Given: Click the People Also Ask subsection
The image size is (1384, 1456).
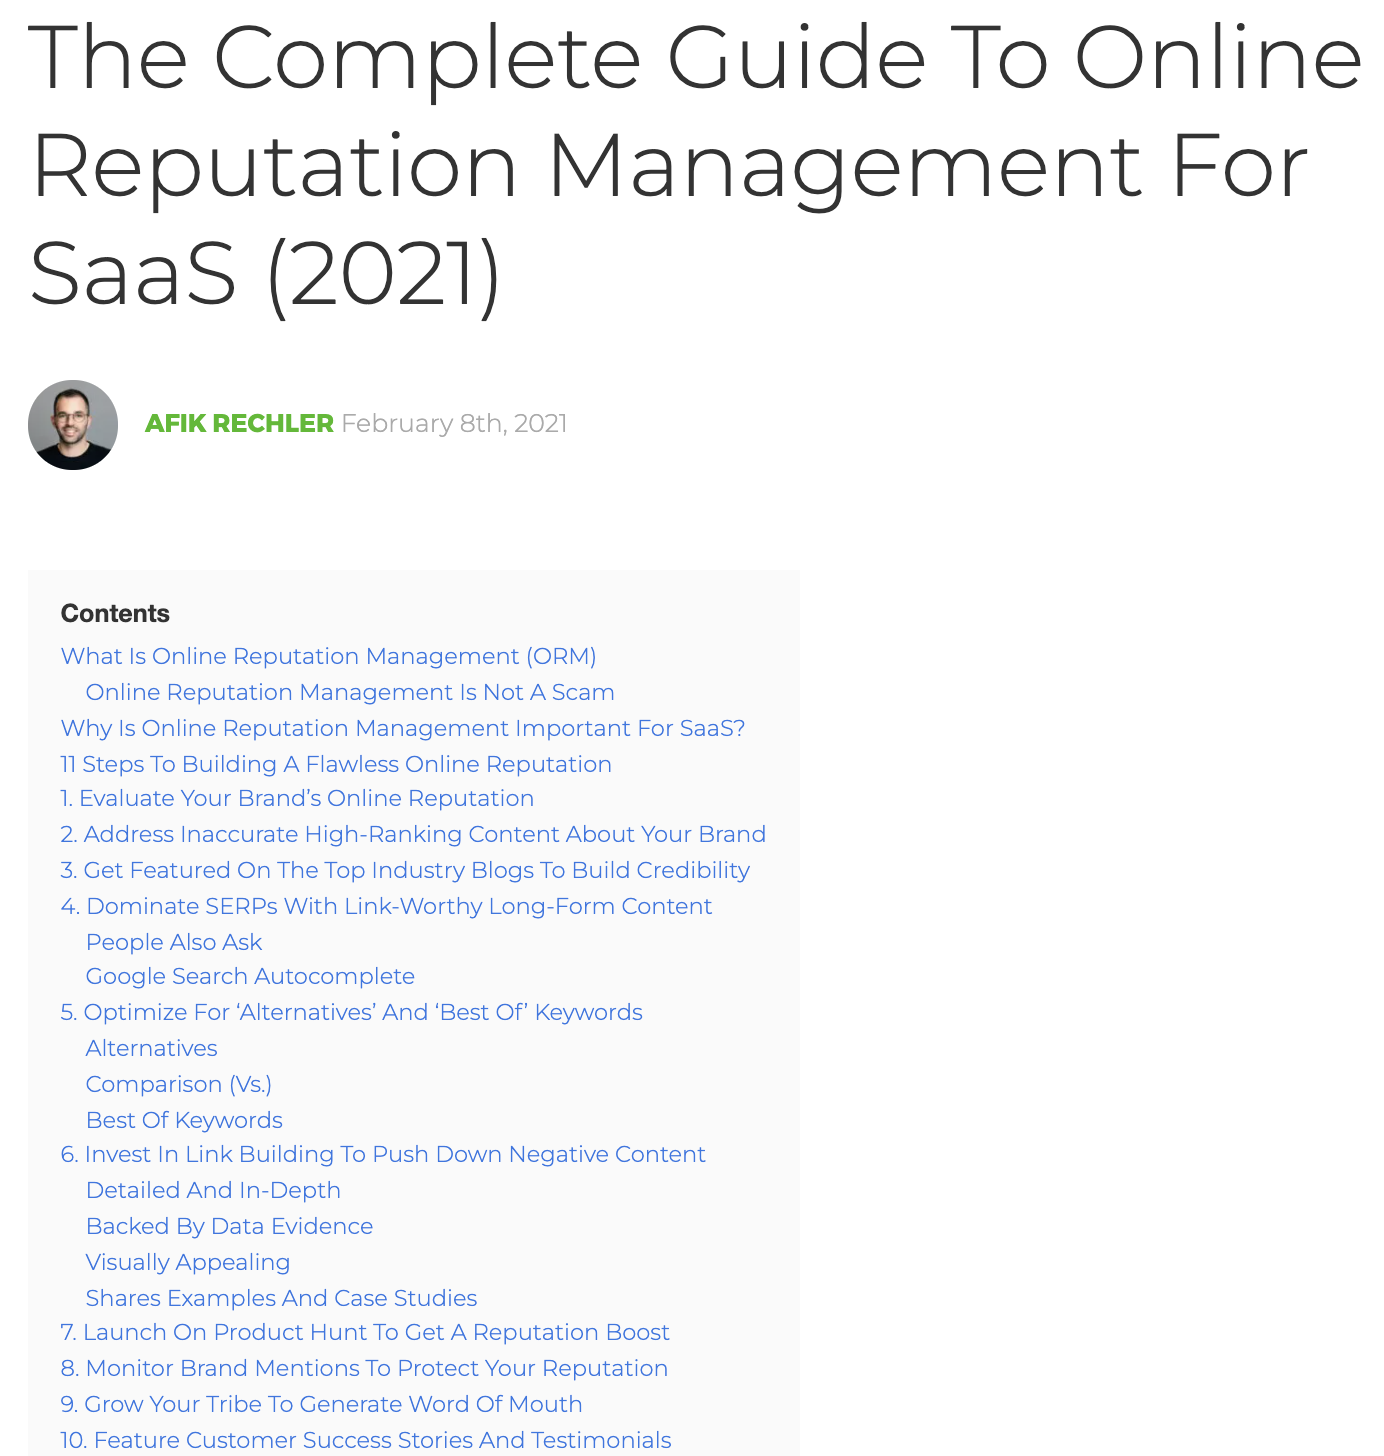Looking at the screenshot, I should pos(174,942).
